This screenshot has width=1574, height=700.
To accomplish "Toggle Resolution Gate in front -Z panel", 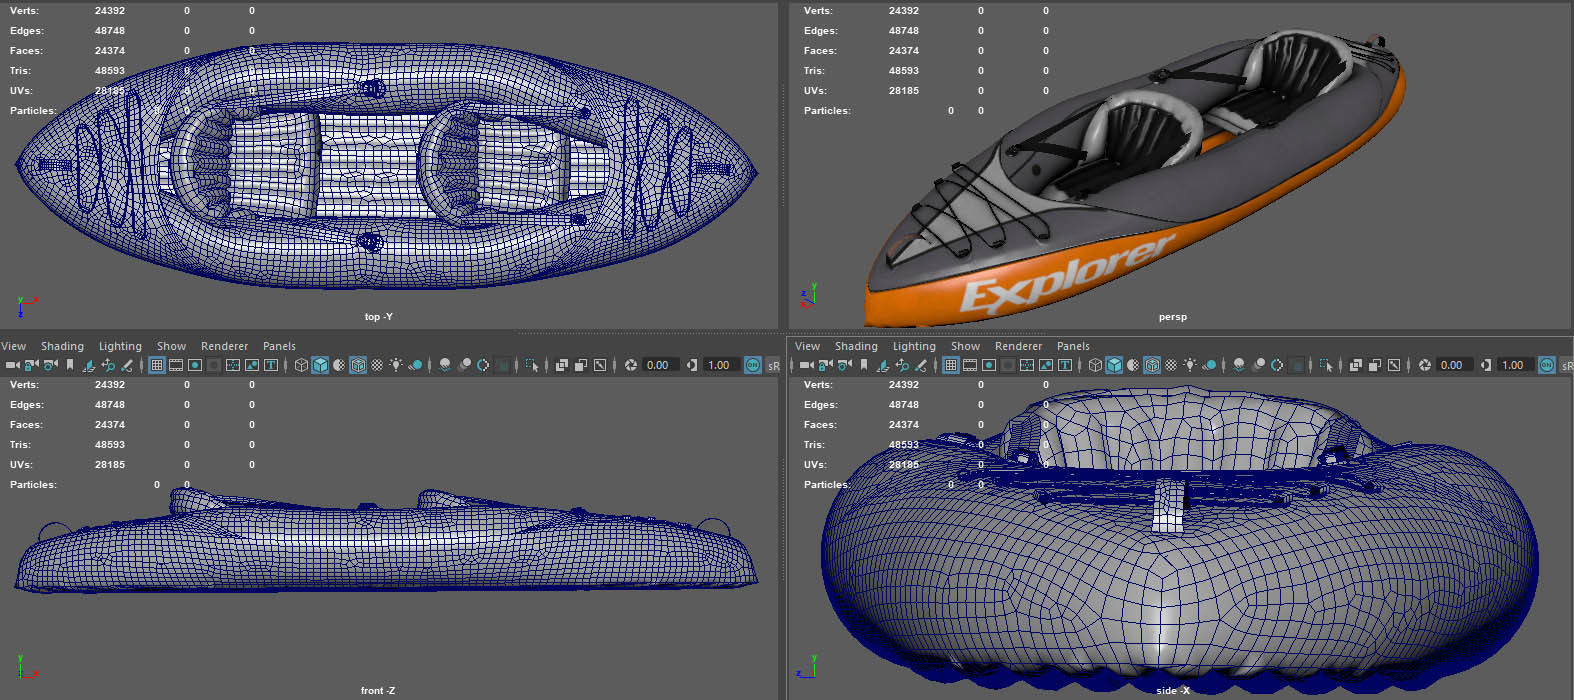I will (195, 365).
